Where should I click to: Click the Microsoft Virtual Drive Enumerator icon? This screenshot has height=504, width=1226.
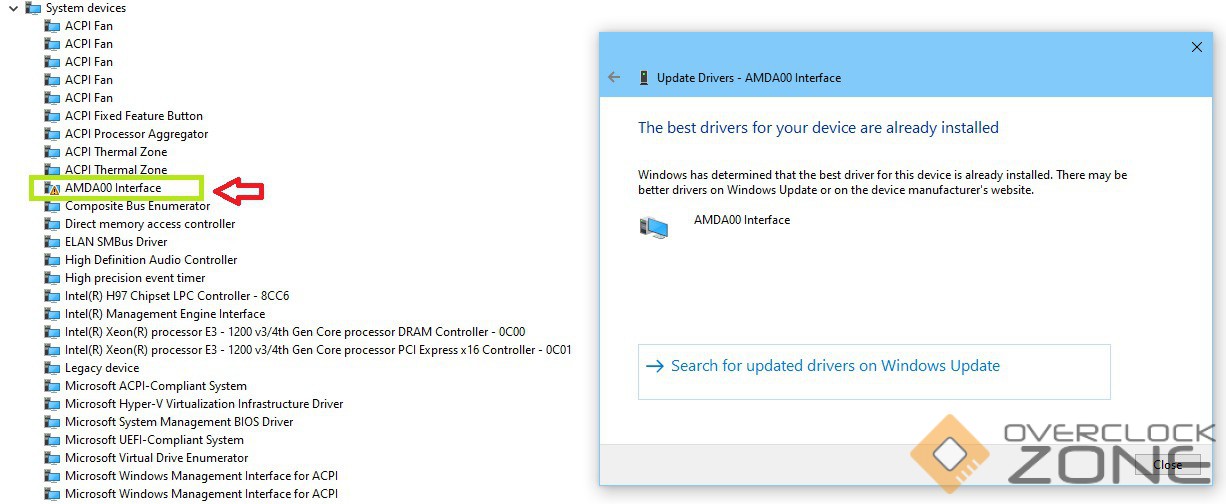click(x=52, y=458)
